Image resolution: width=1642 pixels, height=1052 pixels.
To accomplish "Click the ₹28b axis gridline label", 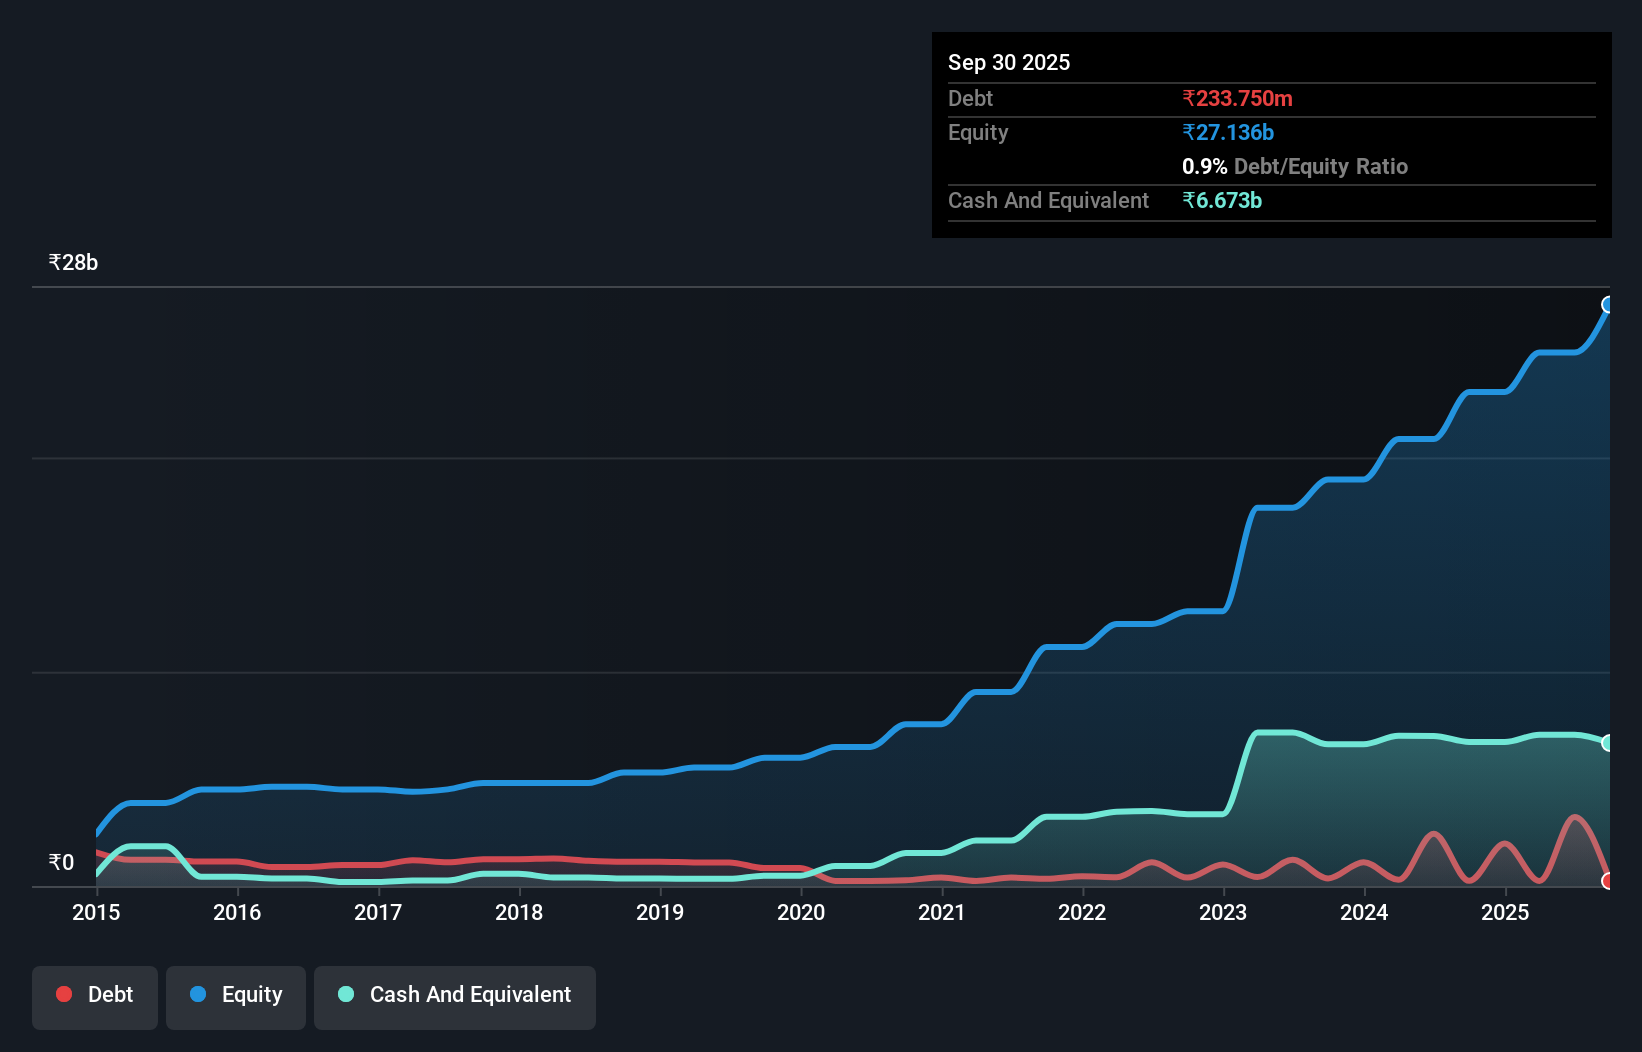I will pos(72,262).
